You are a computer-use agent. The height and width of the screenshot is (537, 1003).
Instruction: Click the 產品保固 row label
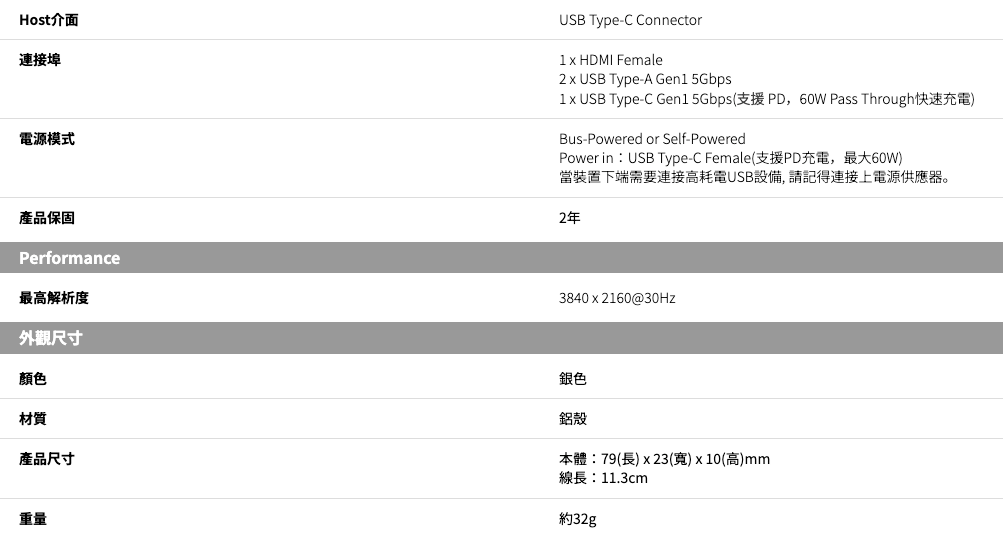point(47,218)
